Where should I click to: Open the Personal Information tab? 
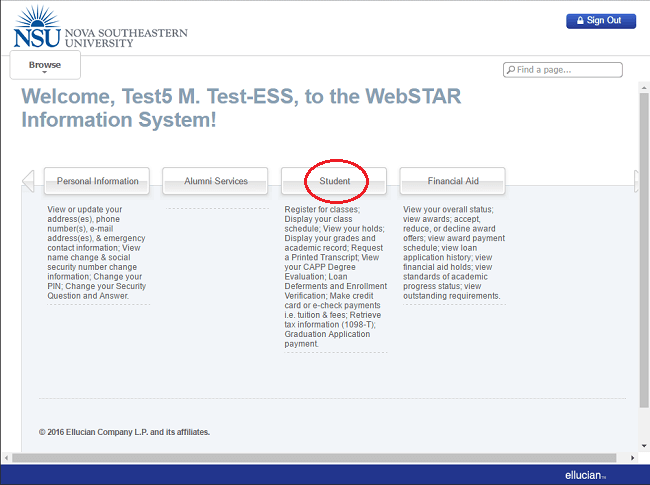pos(97,181)
